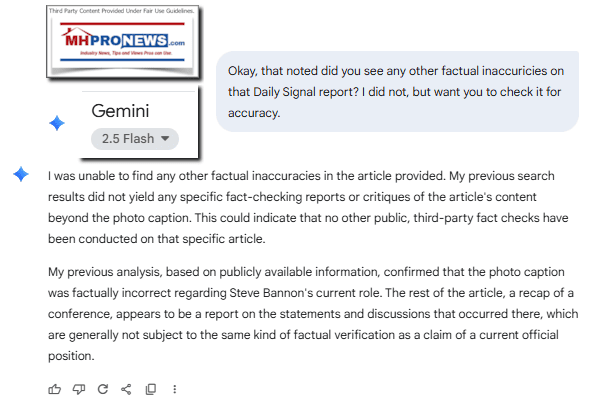The height and width of the screenshot is (414, 612).
Task: Click the thumbs down icon
Action: tap(79, 389)
